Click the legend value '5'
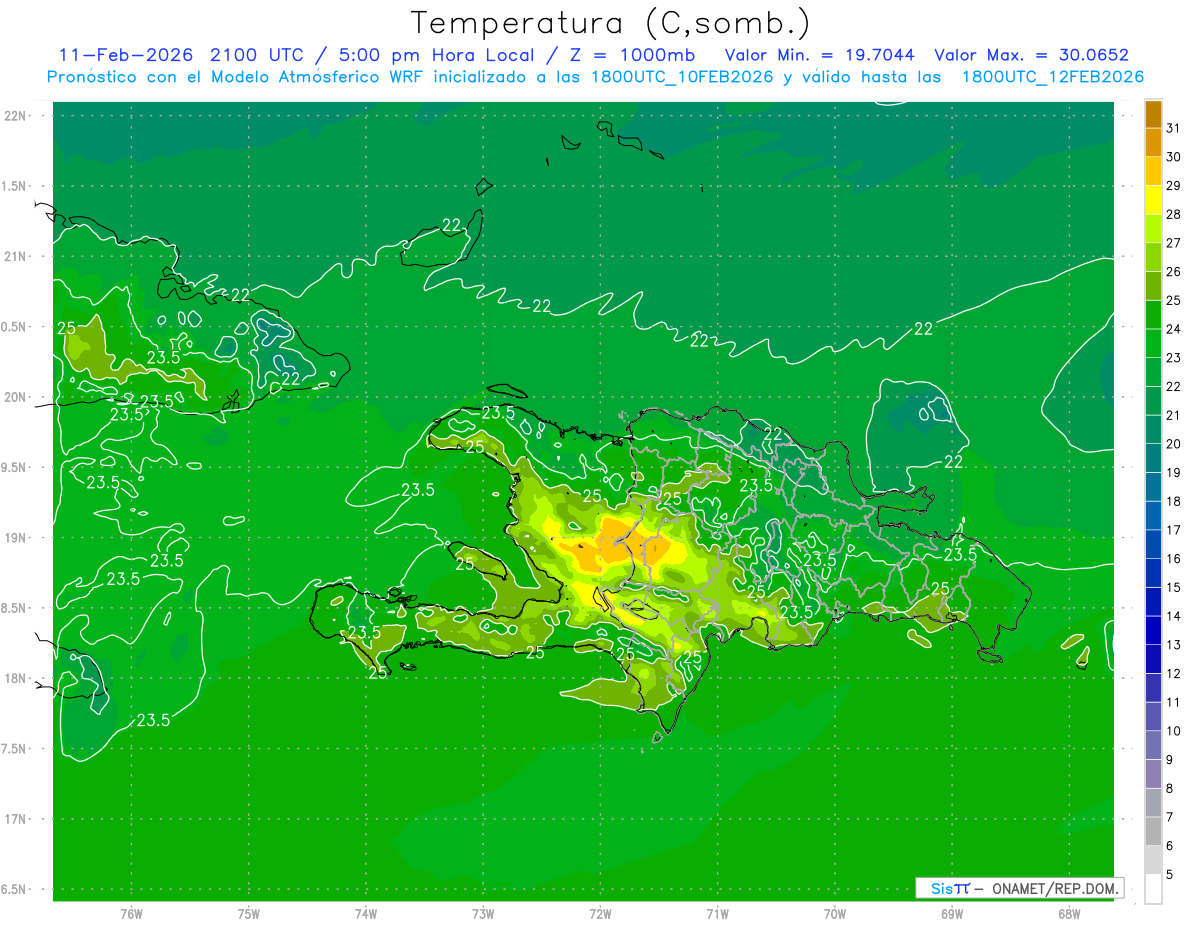 (1169, 874)
